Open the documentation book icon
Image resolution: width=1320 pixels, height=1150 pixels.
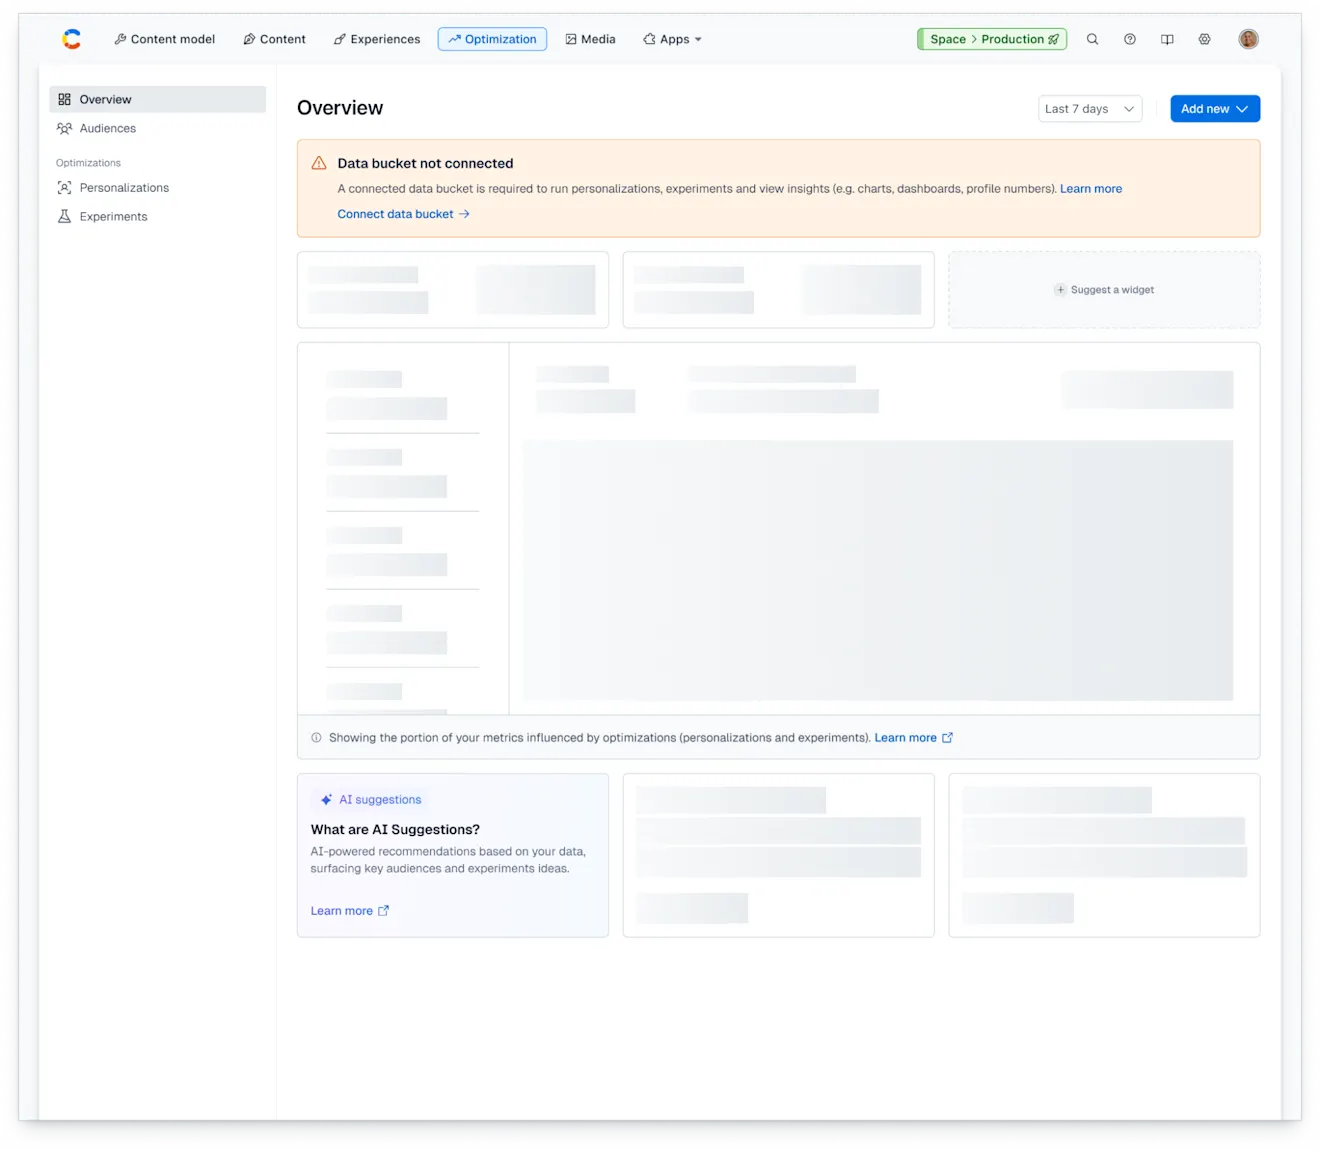coord(1167,39)
